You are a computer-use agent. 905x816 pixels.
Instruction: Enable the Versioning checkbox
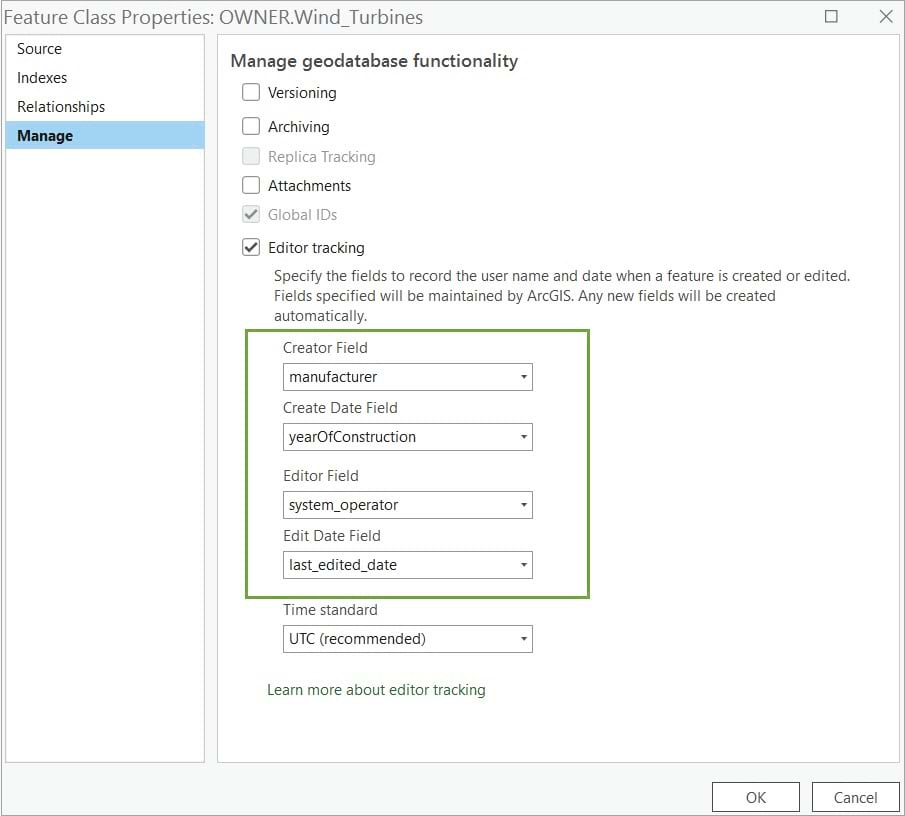[251, 92]
